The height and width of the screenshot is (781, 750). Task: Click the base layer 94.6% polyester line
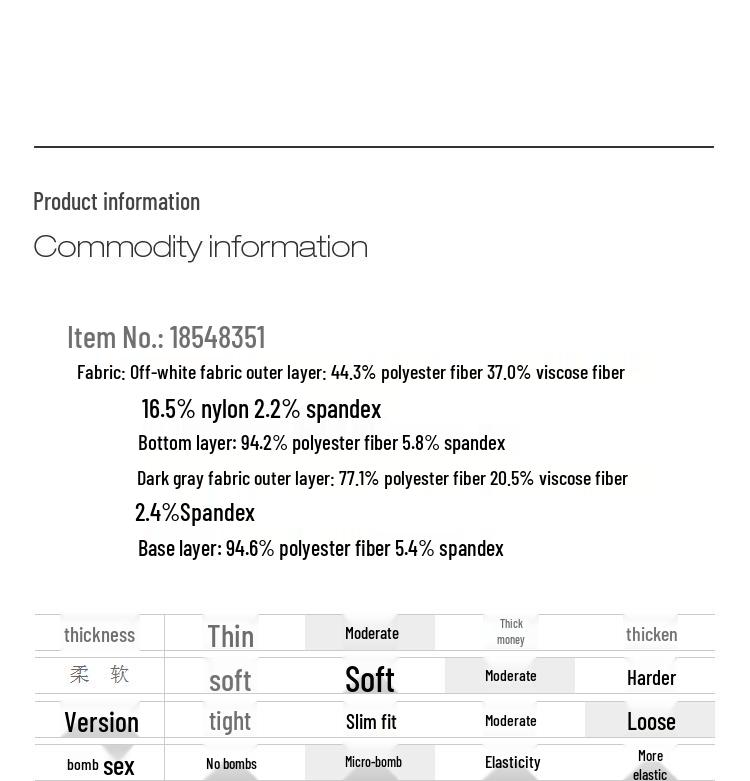tap(320, 548)
